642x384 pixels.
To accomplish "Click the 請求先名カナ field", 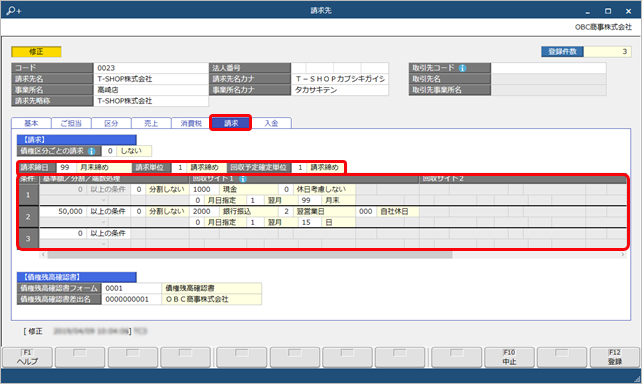I will [x=339, y=79].
